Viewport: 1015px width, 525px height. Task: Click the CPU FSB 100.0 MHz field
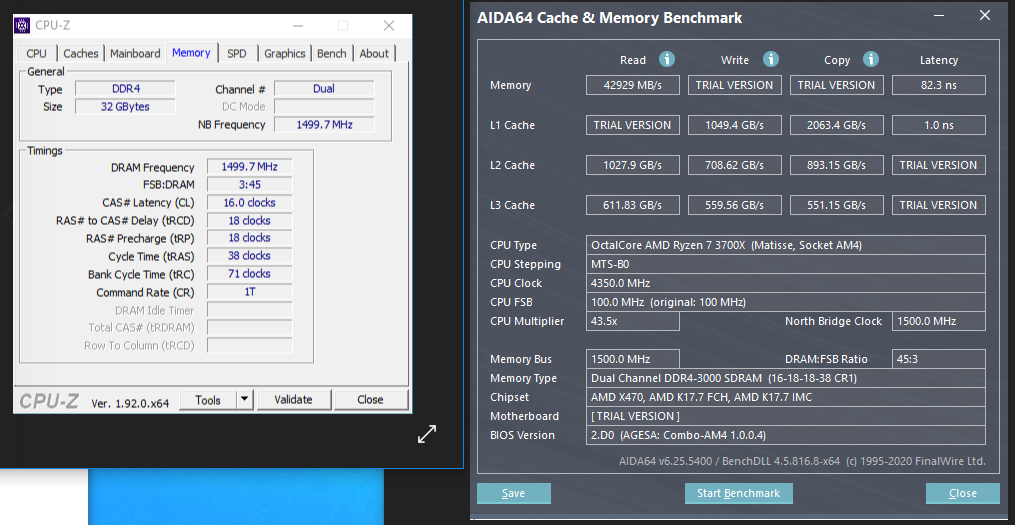coord(786,302)
